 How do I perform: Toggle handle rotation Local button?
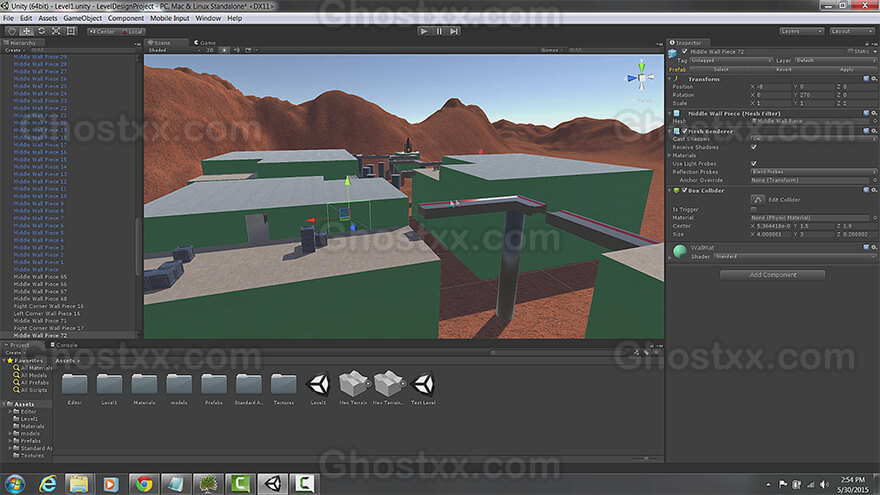pos(132,31)
